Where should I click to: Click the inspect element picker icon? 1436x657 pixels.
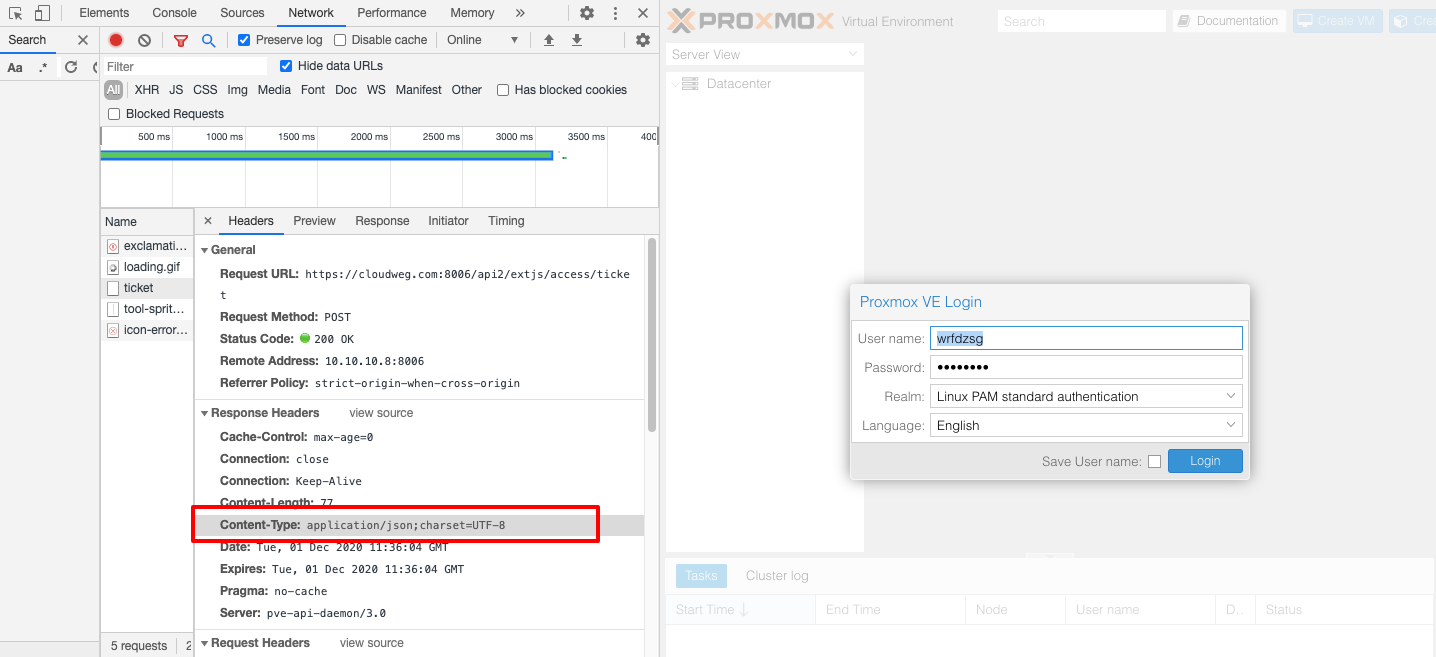(x=16, y=13)
